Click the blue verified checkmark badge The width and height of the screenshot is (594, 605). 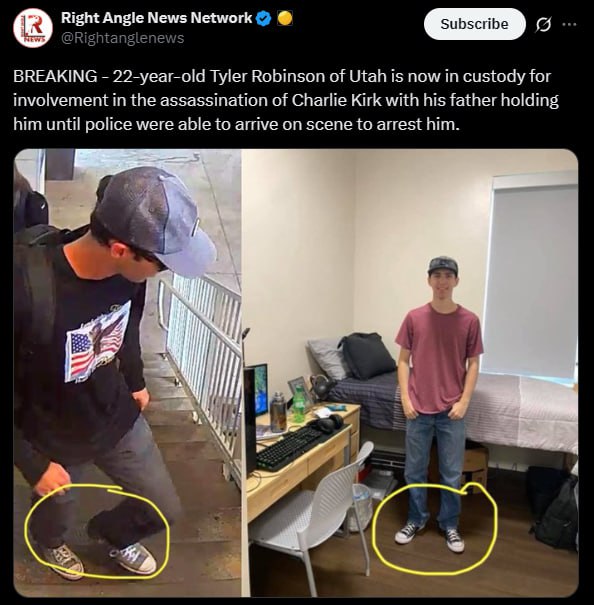[264, 18]
